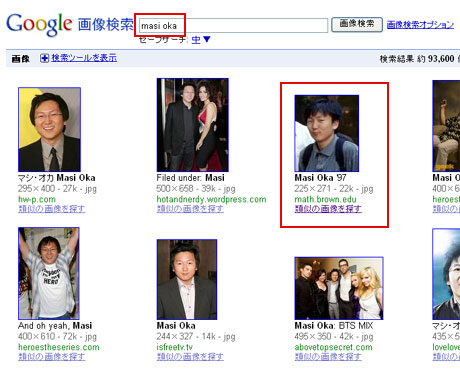
Task: Open the マシ・オカ Masi Oka portrait thumbnail
Action: [49, 130]
